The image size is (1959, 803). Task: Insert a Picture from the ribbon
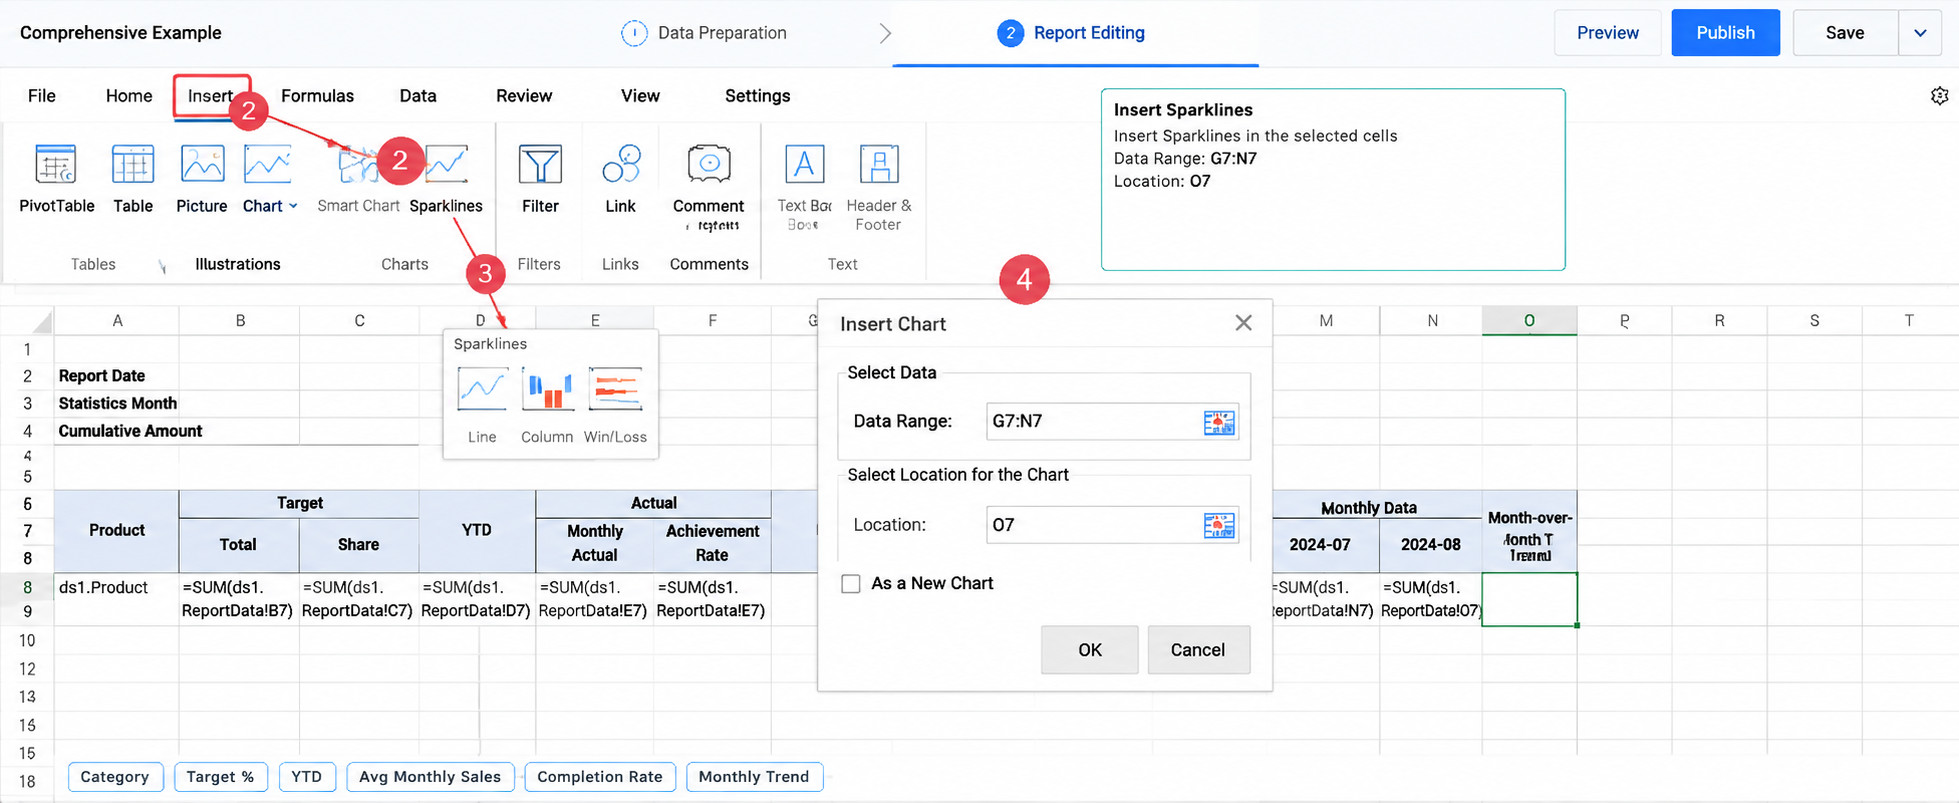click(x=202, y=165)
